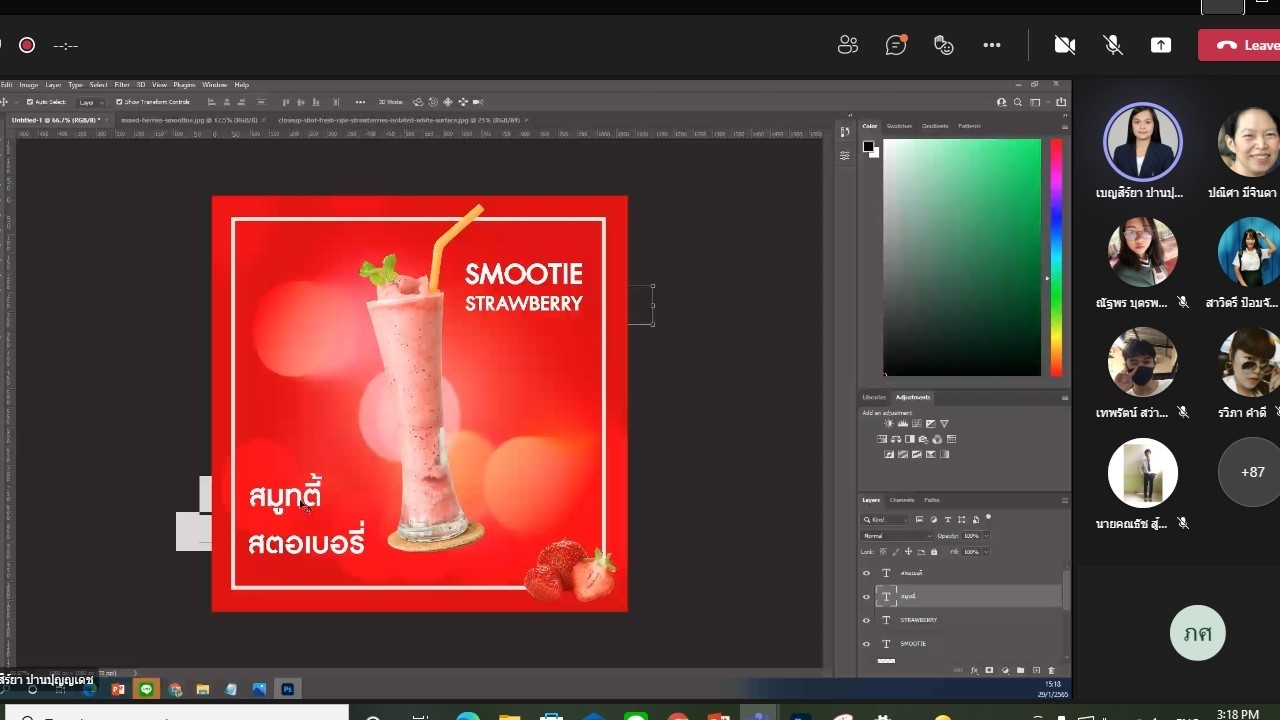Toggle the Auto-Select checkbox
The image size is (1280, 720).
[x=30, y=102]
